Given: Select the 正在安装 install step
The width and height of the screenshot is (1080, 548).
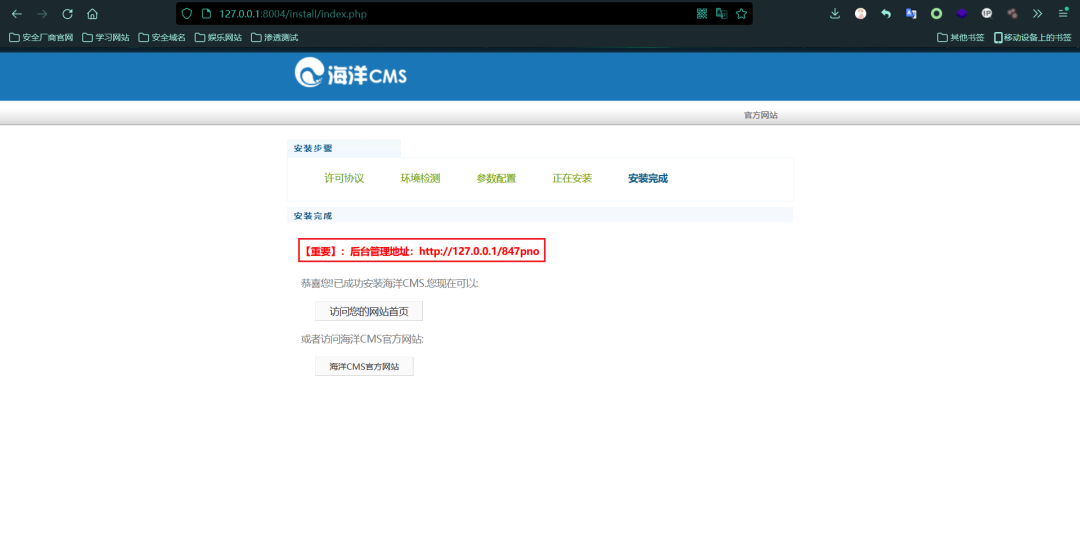Looking at the screenshot, I should (572, 178).
